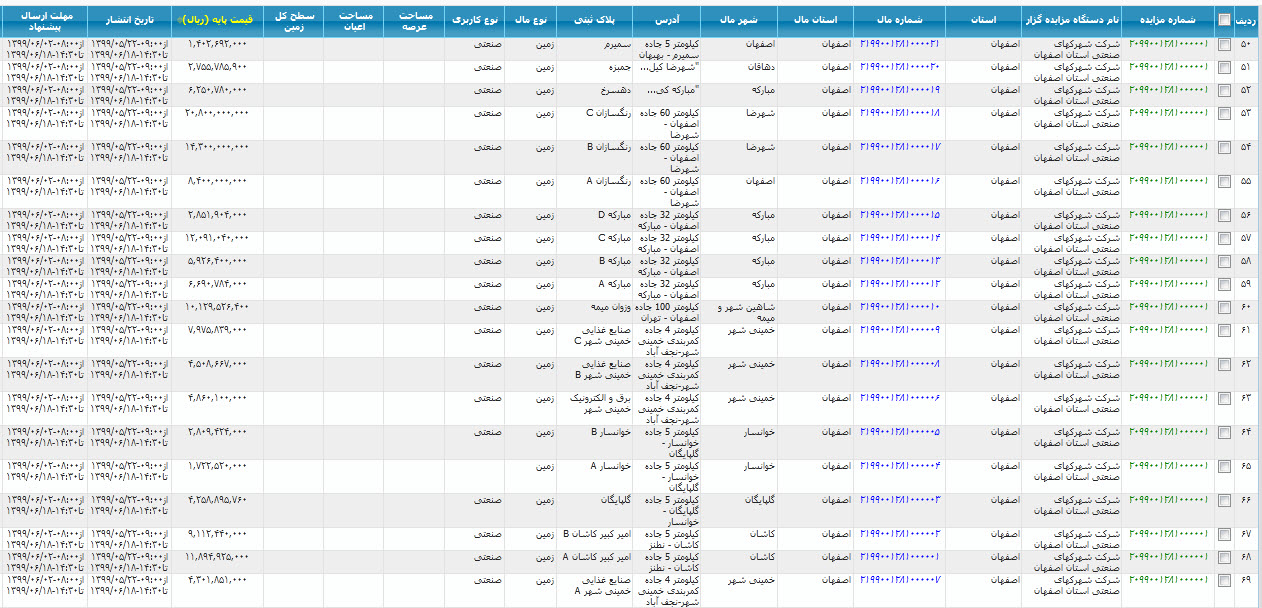
Task: Check the checkbox for row ۵۰
Action: coord(1224,45)
